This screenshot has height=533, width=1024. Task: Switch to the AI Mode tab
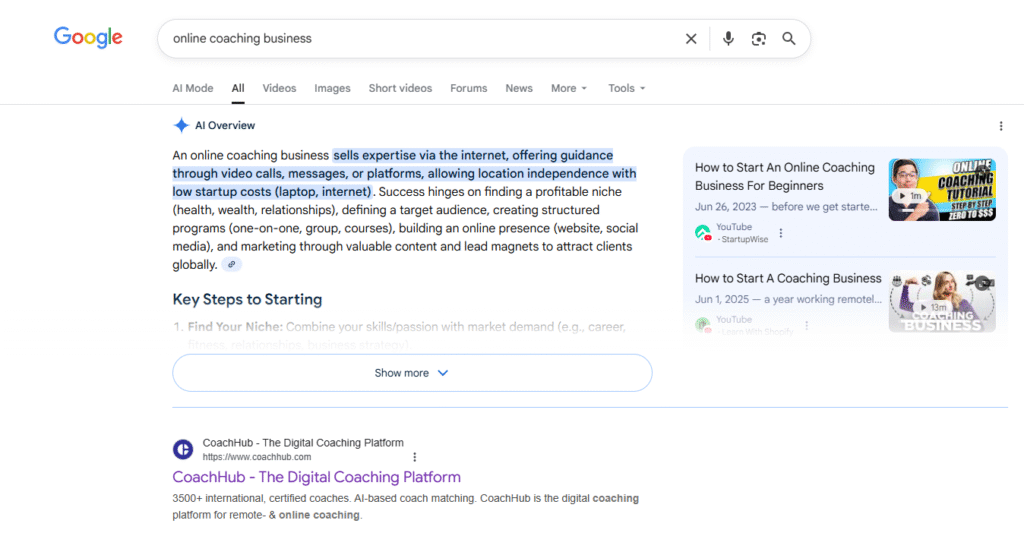192,88
